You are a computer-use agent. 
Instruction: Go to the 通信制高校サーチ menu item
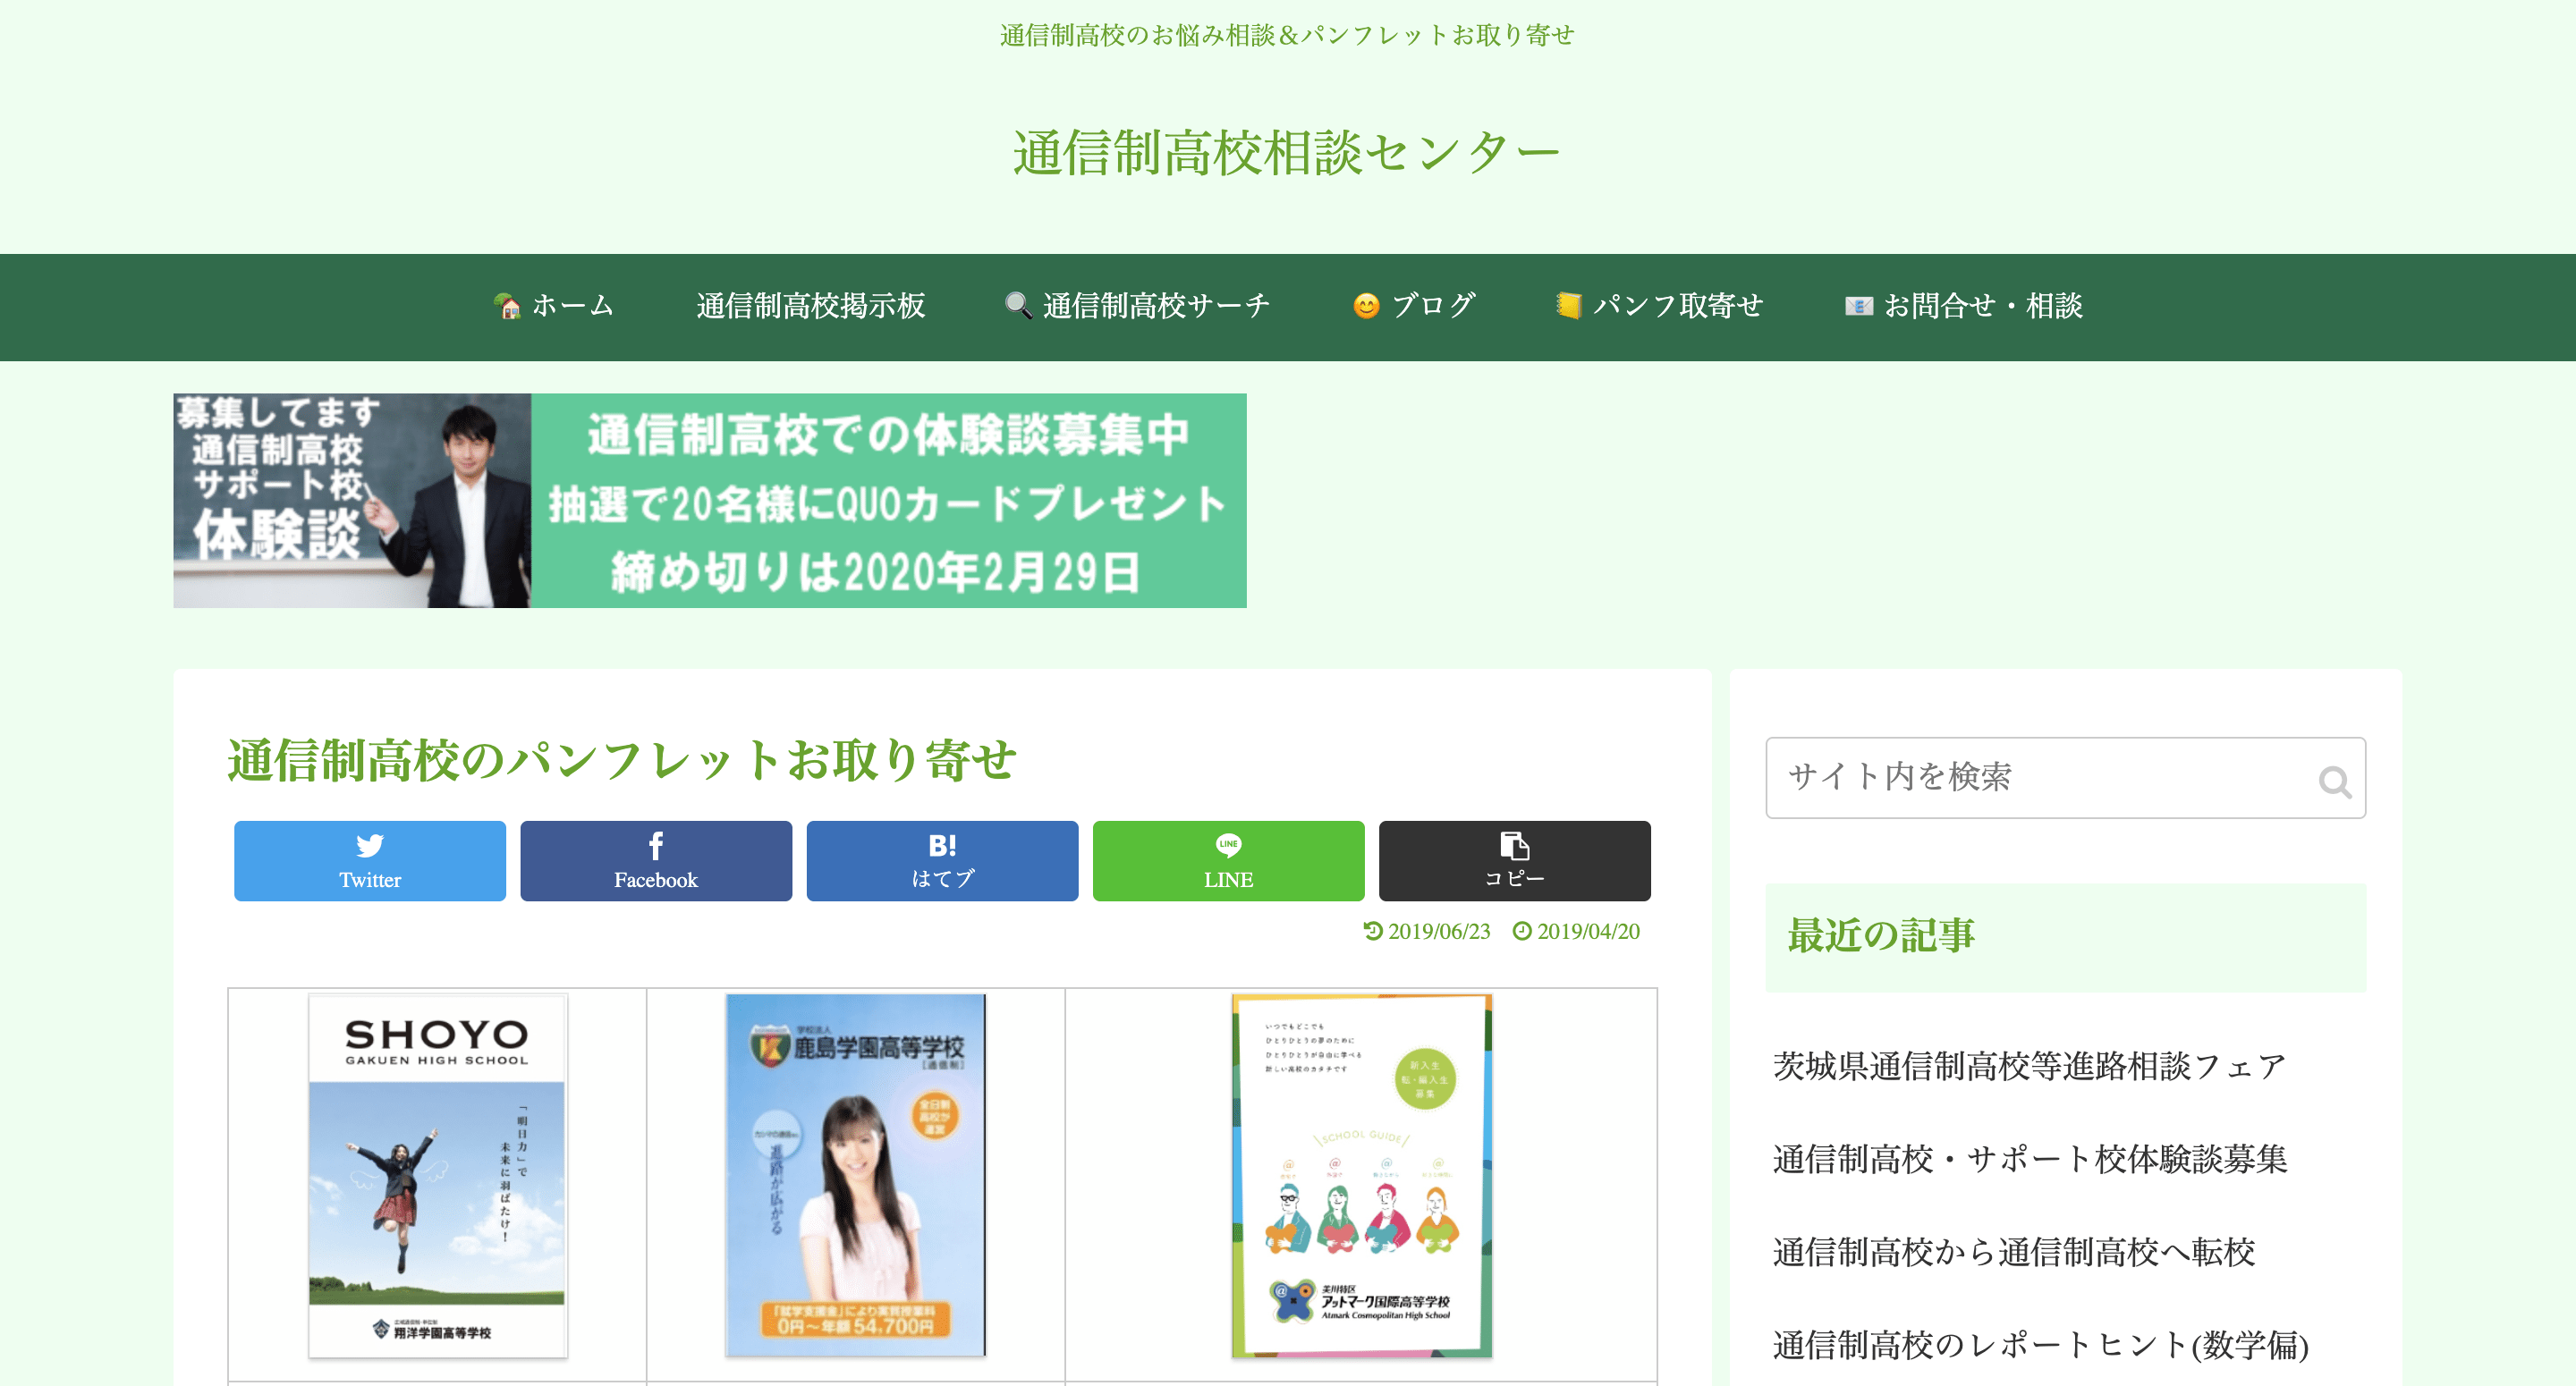[1137, 306]
